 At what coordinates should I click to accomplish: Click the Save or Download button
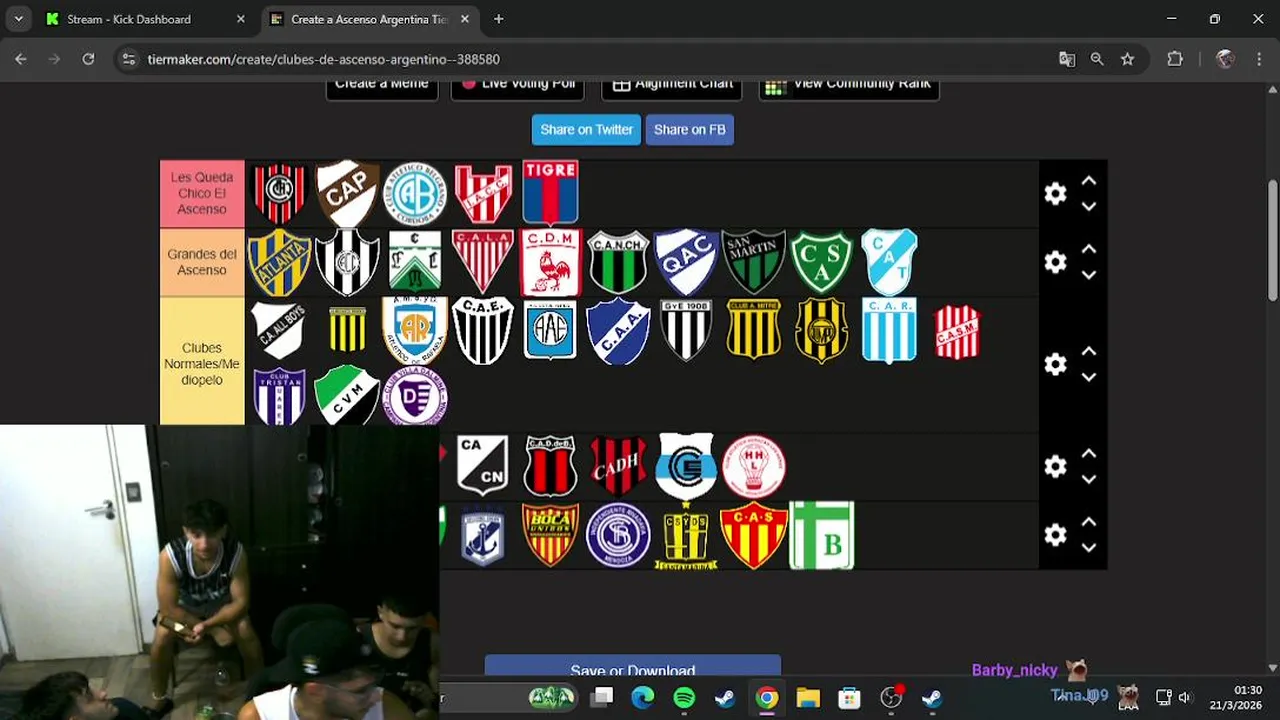click(x=633, y=668)
